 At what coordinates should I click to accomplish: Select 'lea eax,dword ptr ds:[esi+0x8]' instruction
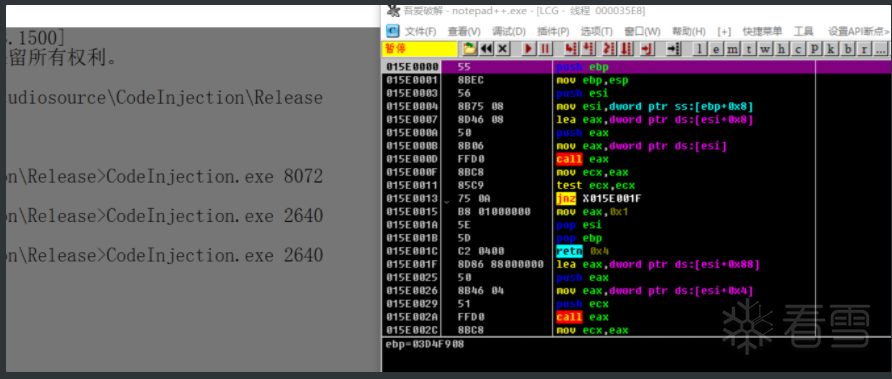pyautogui.click(x=655, y=120)
